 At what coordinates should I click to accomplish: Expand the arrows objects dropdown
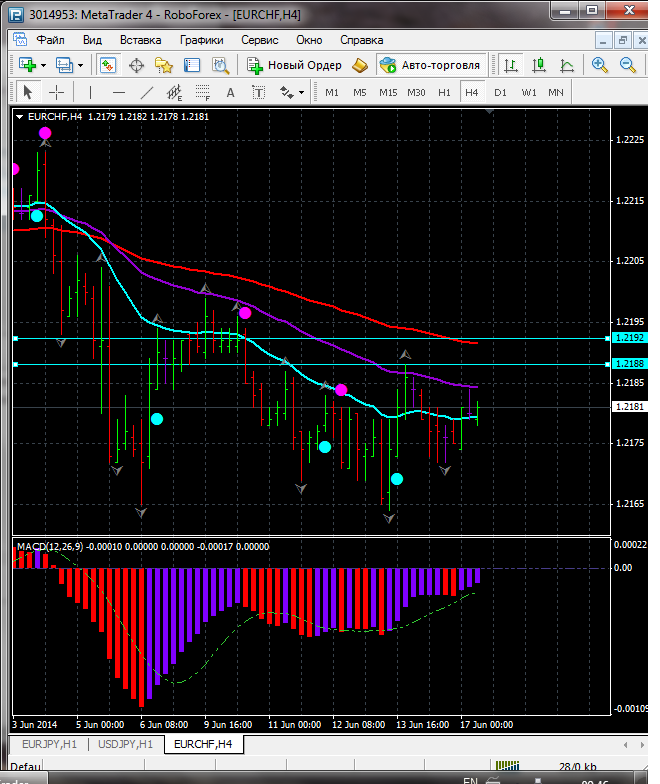(301, 92)
